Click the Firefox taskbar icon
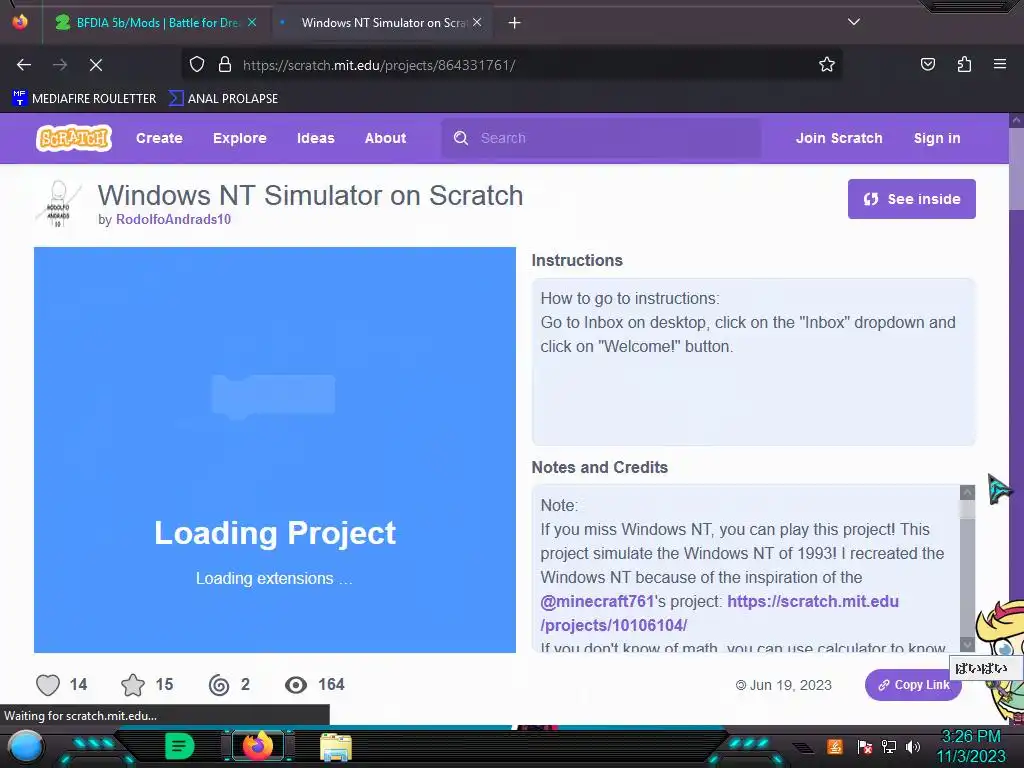 click(257, 746)
